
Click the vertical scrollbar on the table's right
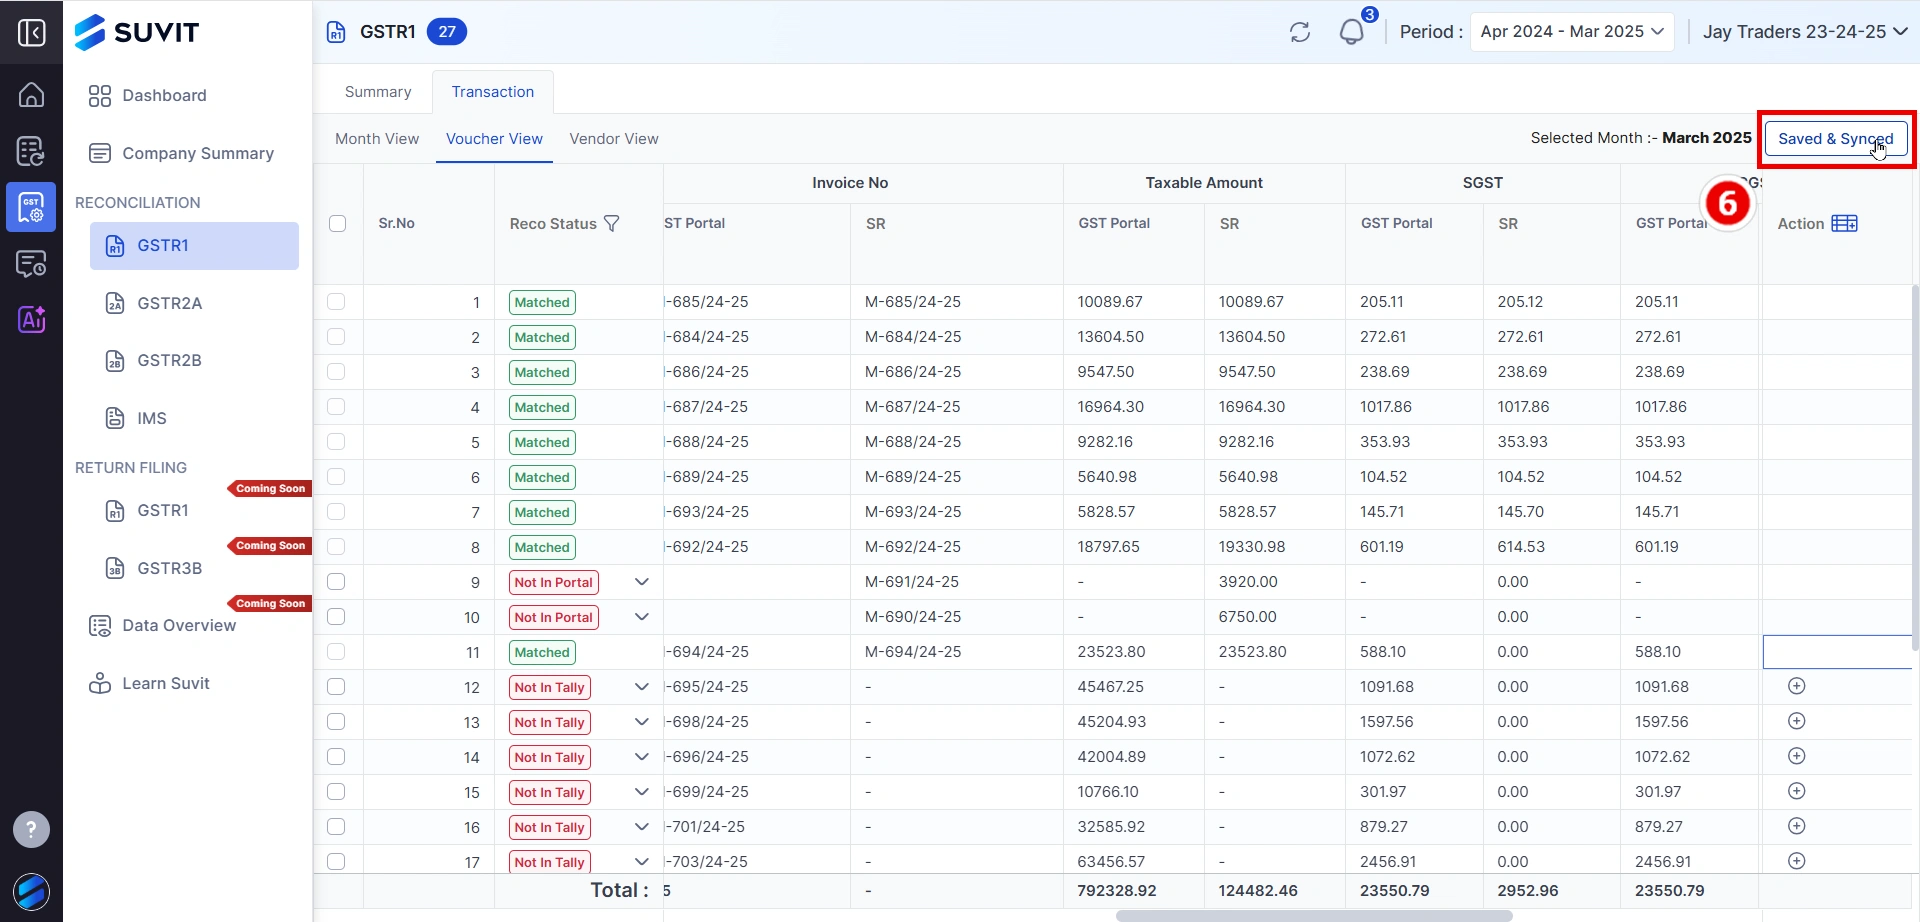click(1915, 468)
